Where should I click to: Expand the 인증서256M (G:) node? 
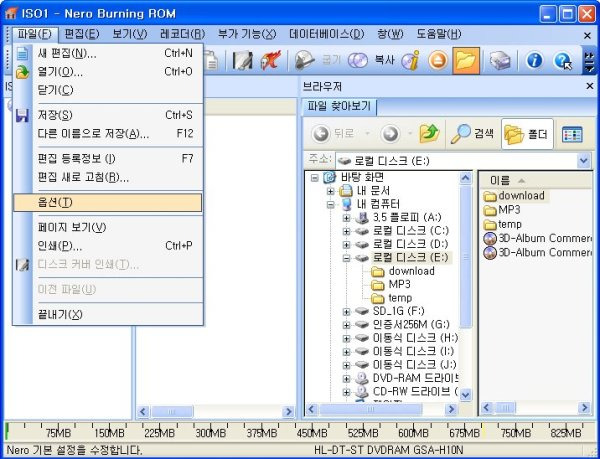[346, 325]
